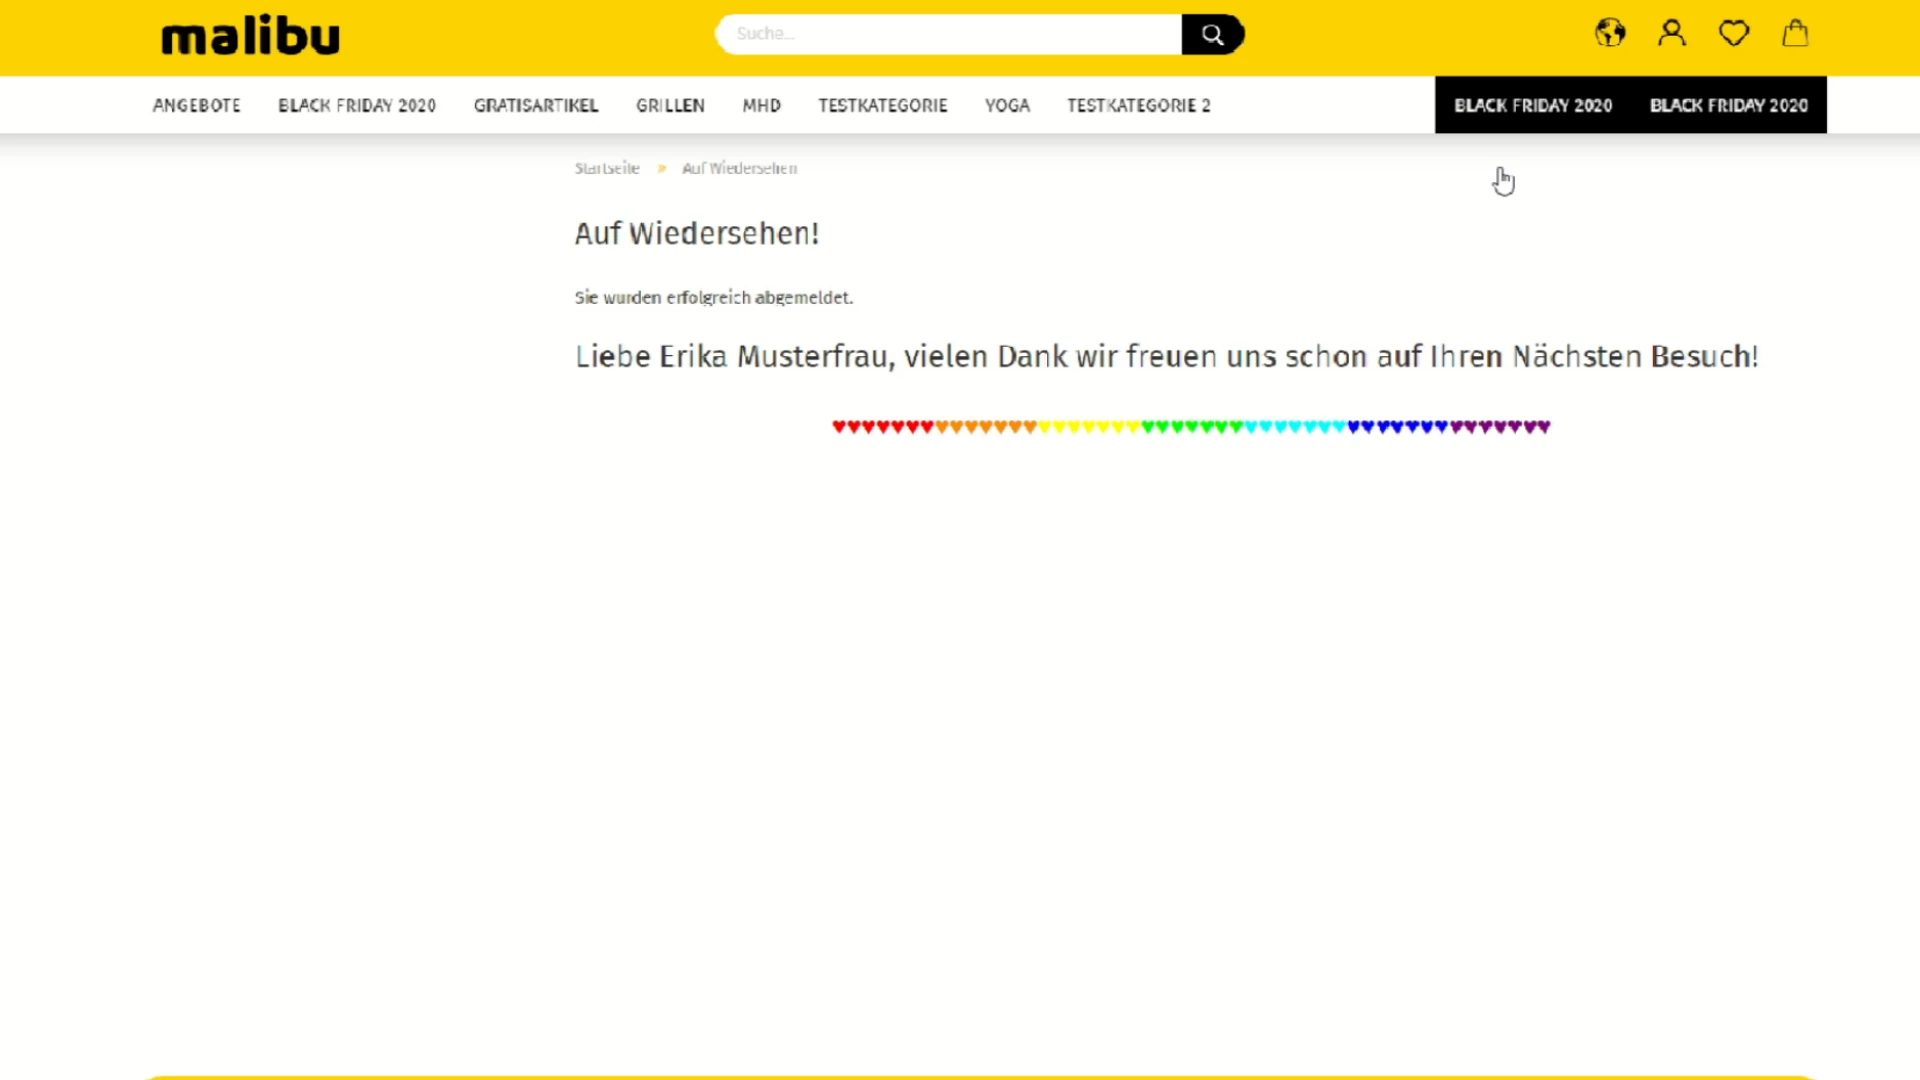Click the 'Liebe Erika Musterfrau' thank-you message
Viewport: 1920px width, 1080px height.
tap(1167, 356)
